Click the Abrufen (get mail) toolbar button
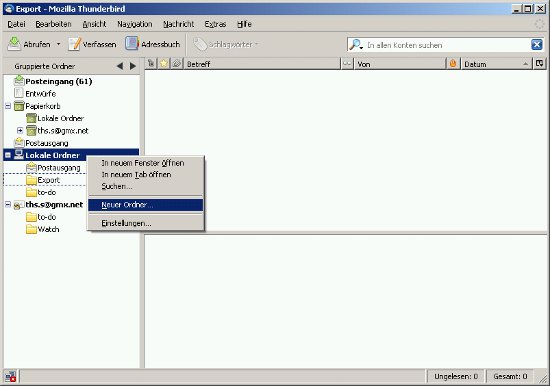 click(29, 44)
